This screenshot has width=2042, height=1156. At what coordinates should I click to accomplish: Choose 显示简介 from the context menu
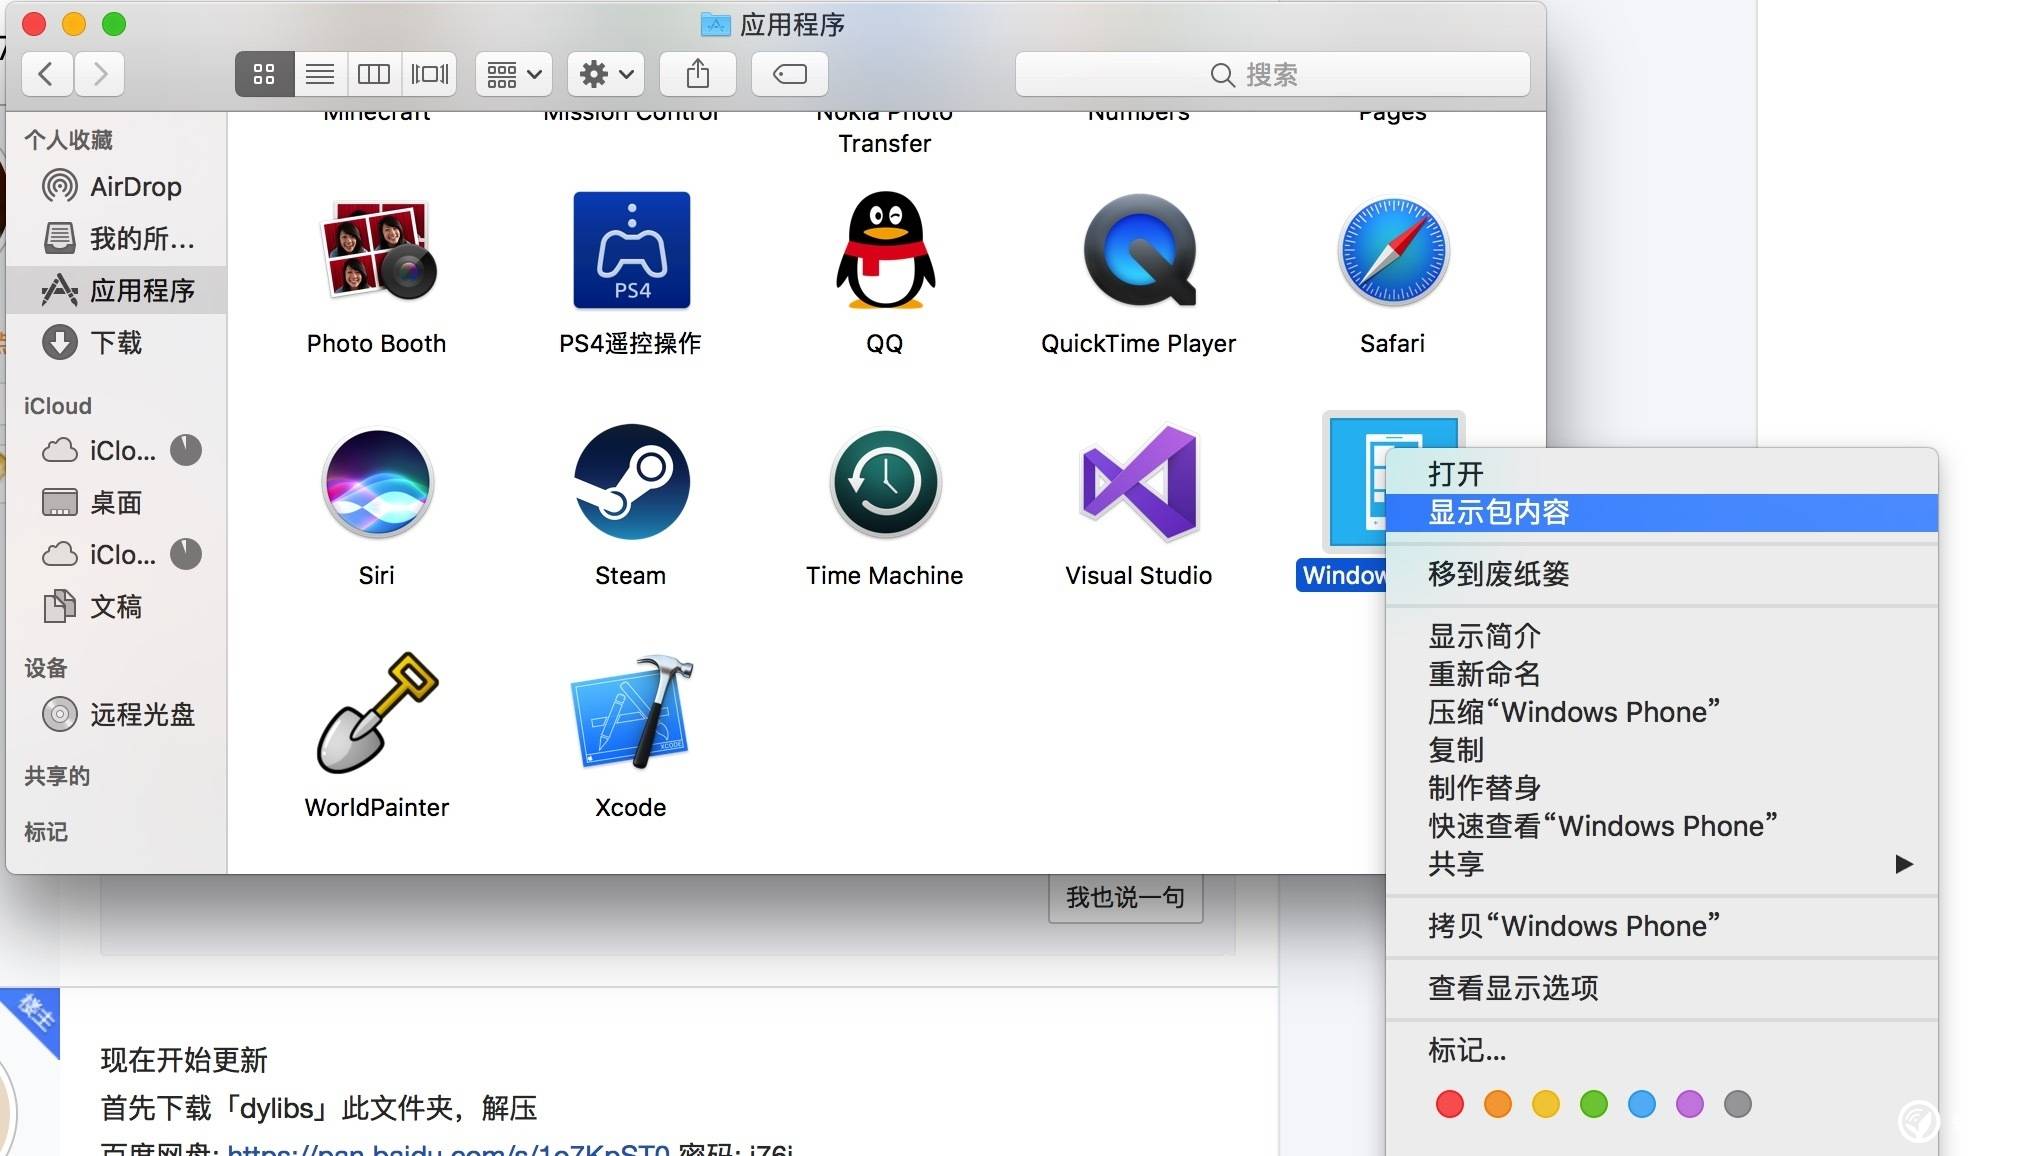[1662, 636]
